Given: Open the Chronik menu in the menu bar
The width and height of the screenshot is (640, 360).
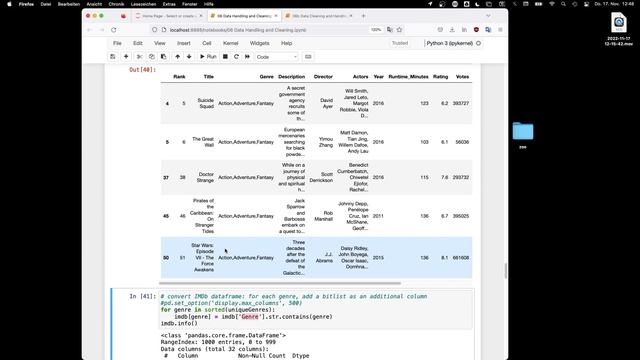Looking at the screenshot, I should pyautogui.click(x=116, y=4).
